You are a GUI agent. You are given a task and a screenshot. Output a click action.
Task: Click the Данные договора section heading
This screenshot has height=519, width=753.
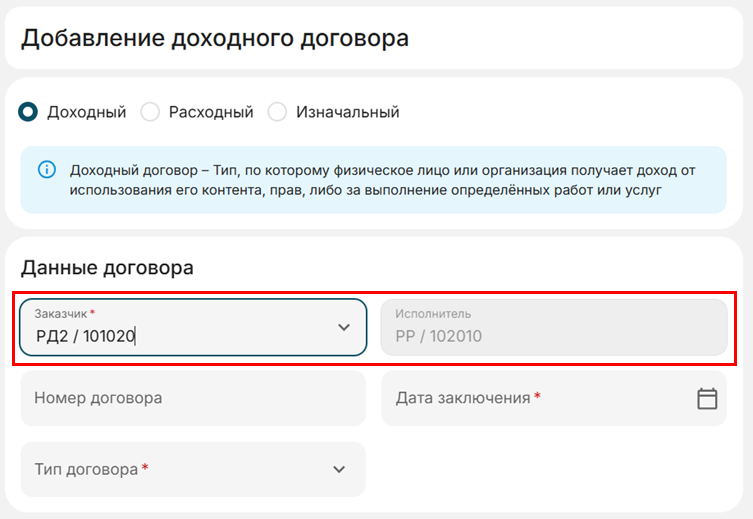coord(107,267)
